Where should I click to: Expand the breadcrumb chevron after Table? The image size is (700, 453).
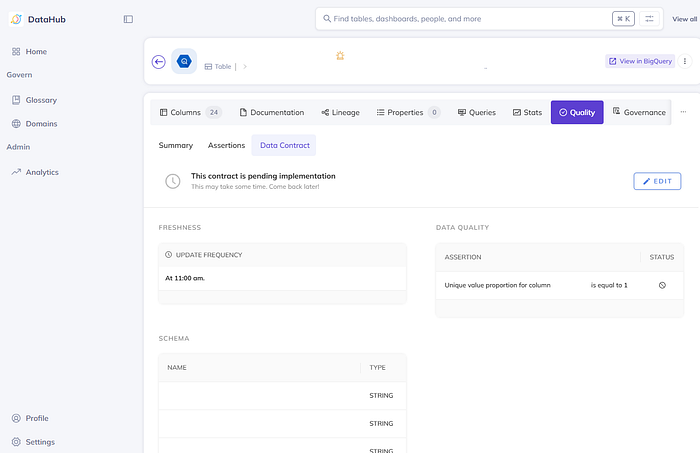click(x=245, y=66)
